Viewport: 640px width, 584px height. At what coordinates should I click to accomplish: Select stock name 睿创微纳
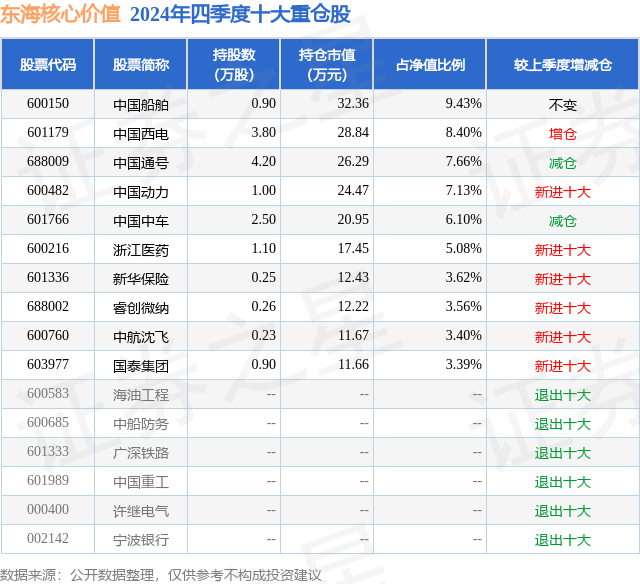pyautogui.click(x=141, y=308)
